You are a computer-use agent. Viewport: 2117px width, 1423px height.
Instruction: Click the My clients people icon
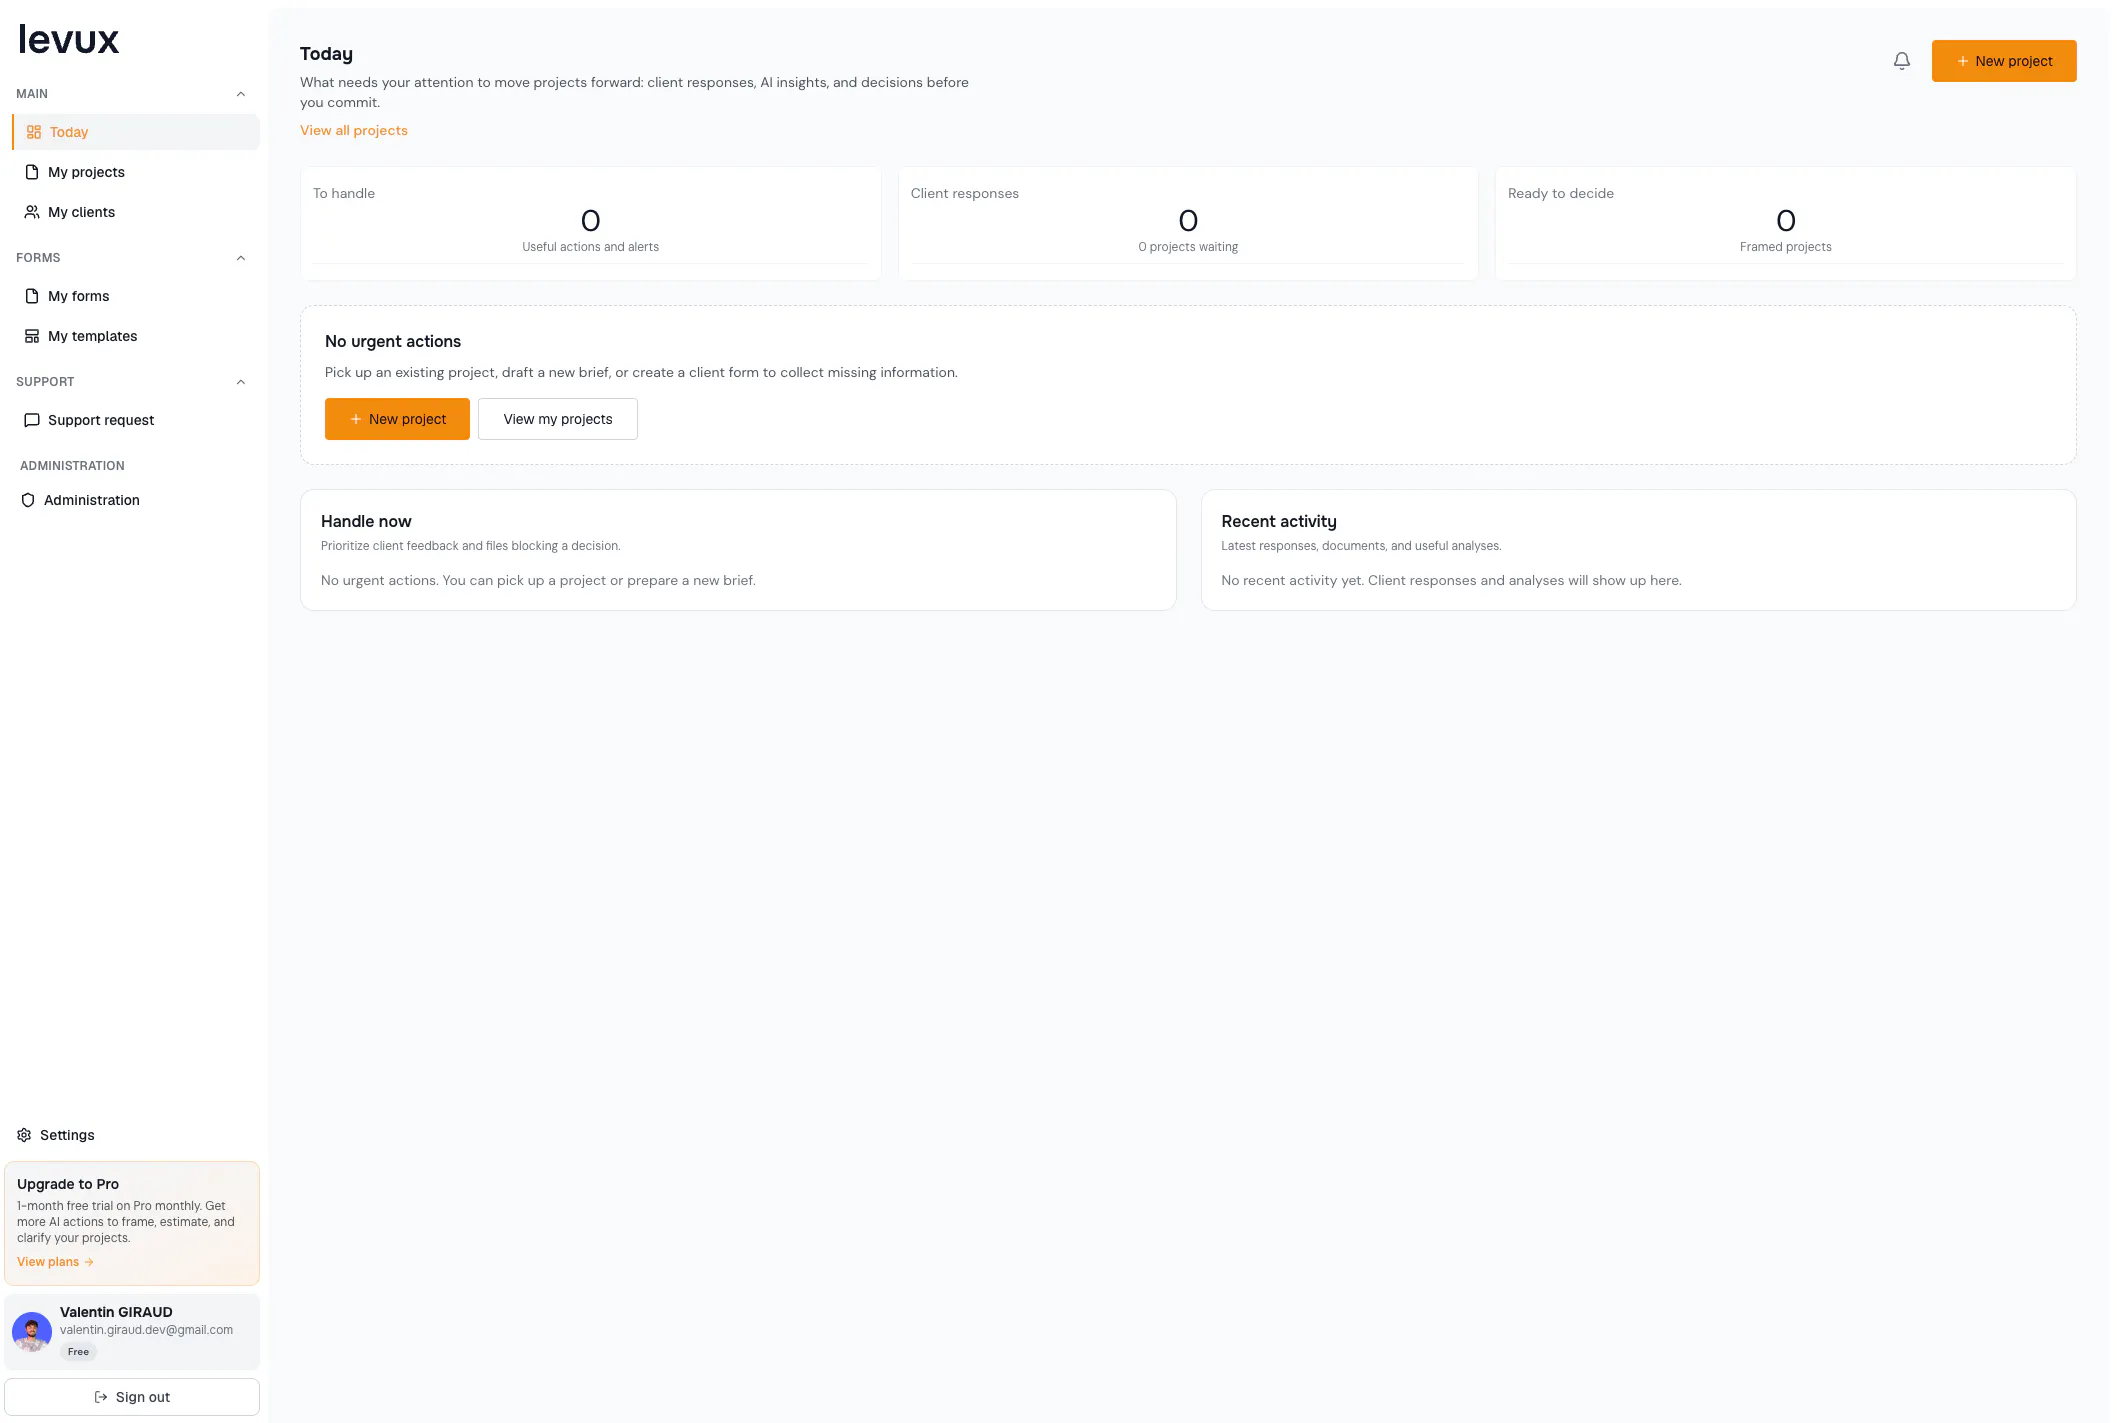32,212
